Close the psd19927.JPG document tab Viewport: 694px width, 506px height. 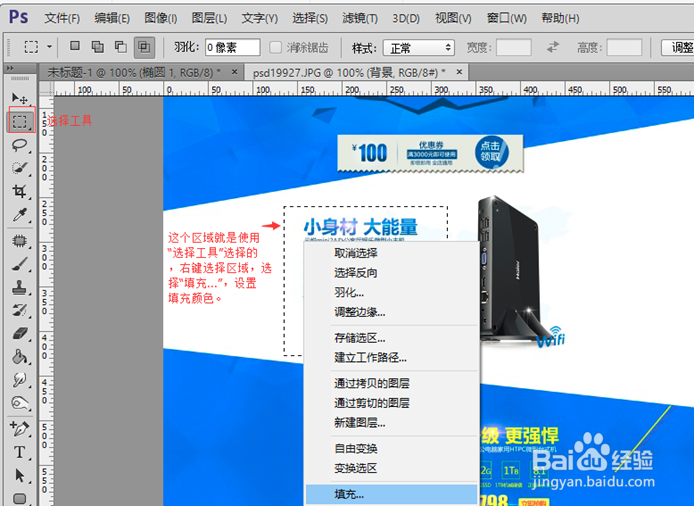459,71
